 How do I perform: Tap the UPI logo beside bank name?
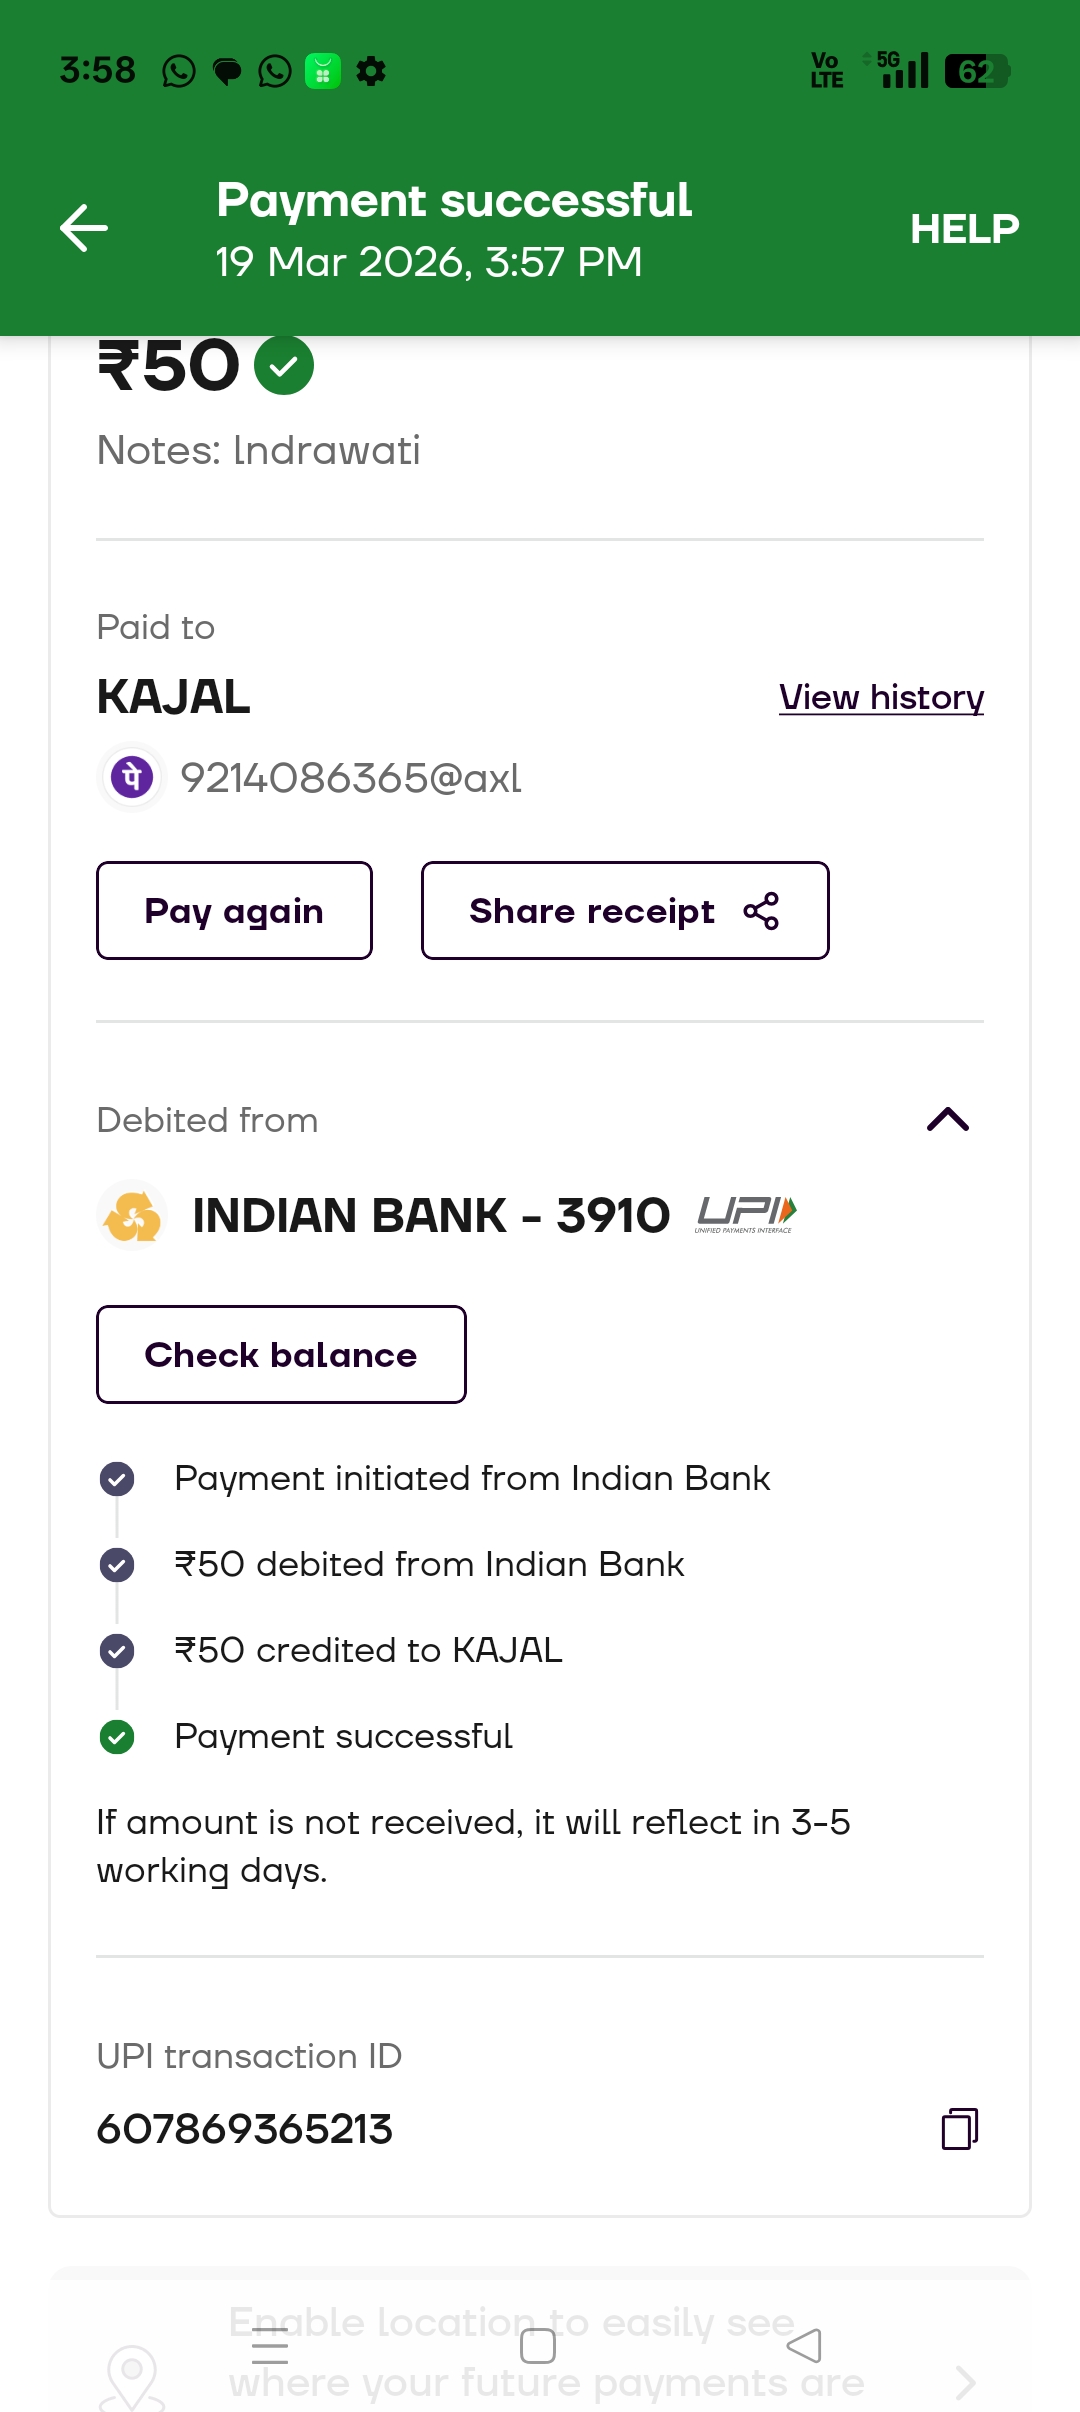[x=746, y=1214]
